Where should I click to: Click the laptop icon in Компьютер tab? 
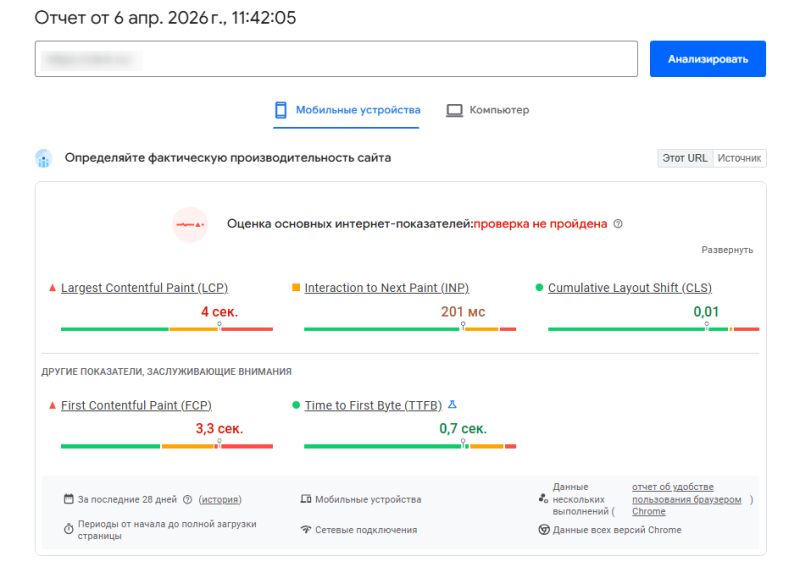coord(454,110)
